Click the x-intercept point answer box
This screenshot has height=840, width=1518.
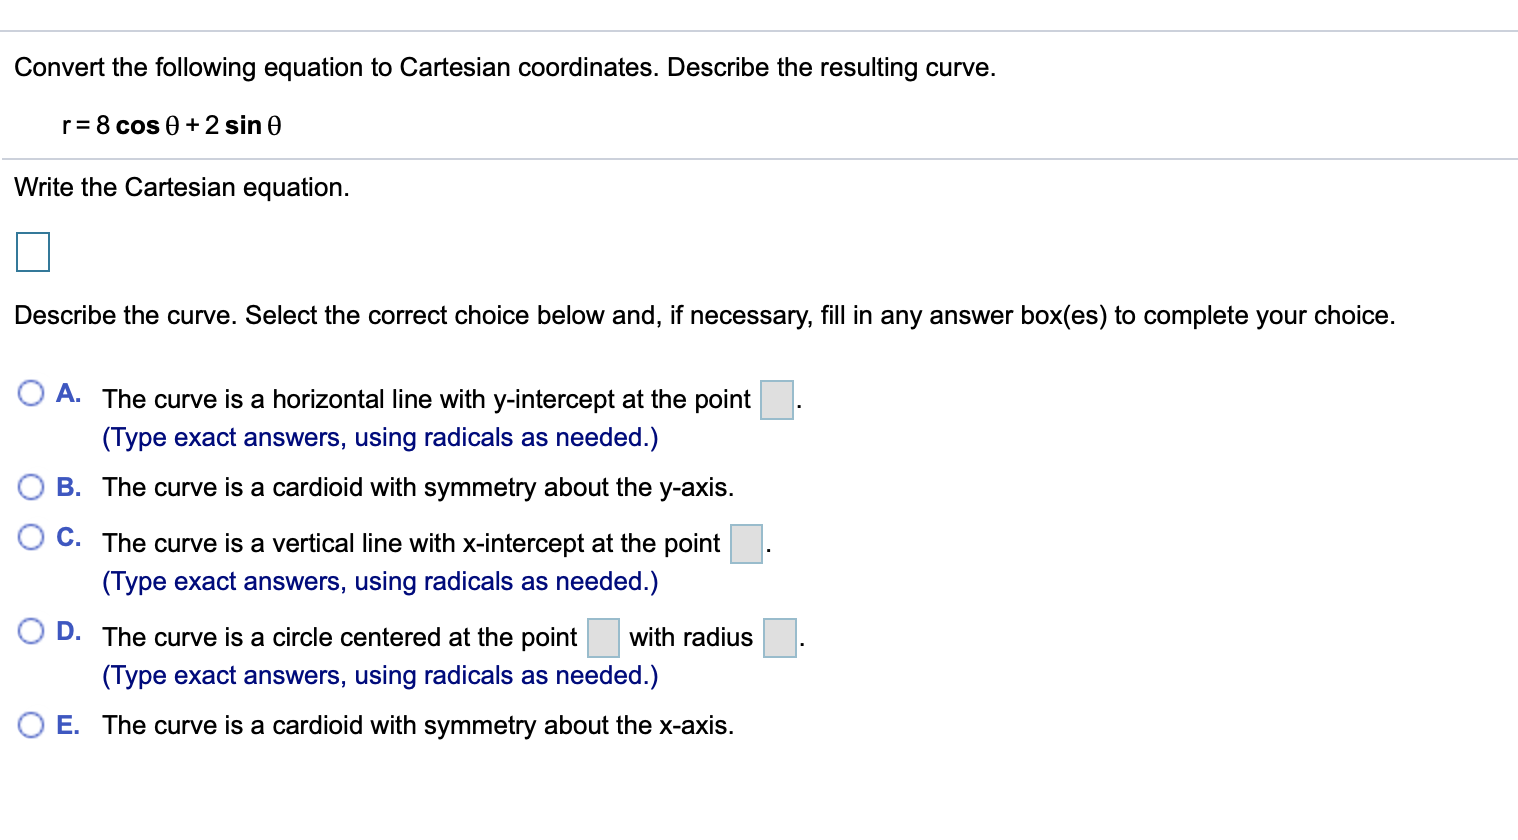[747, 544]
